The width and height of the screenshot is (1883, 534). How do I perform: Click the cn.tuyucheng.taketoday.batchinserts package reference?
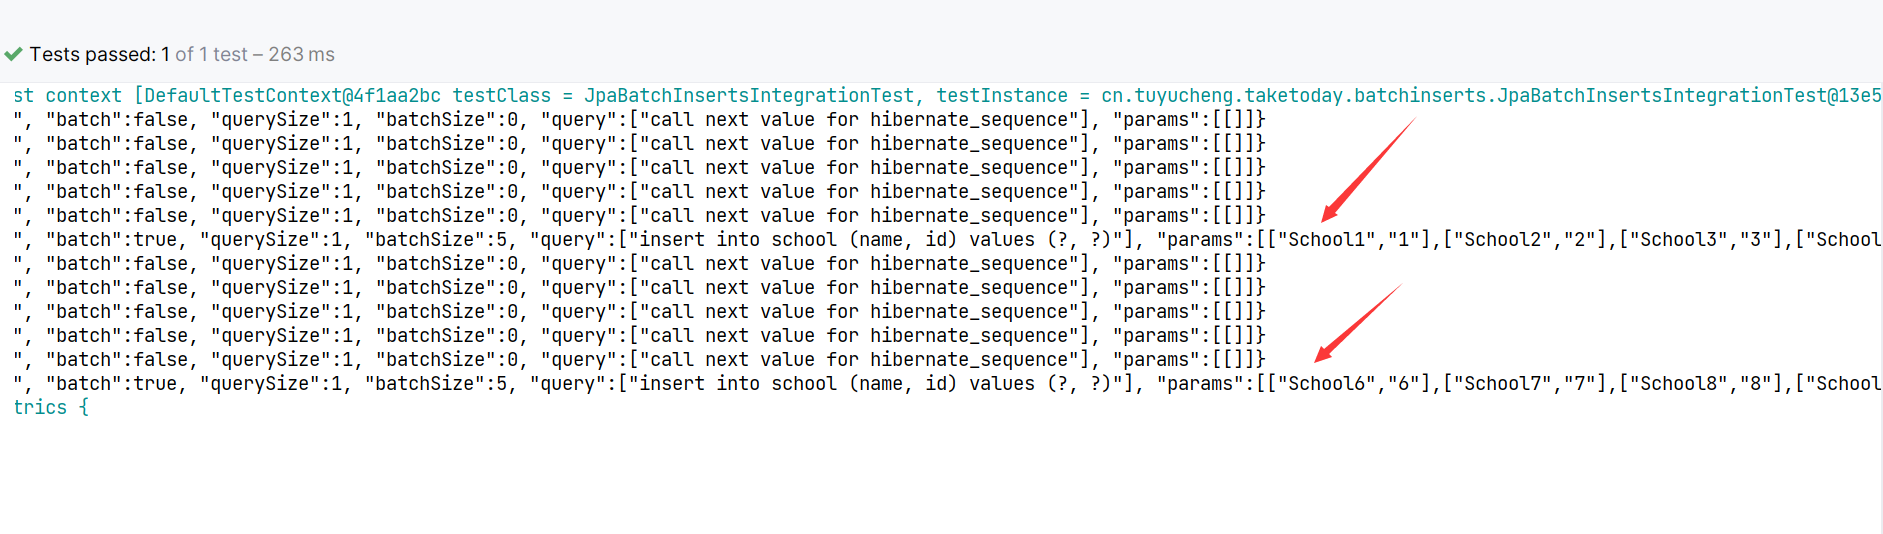(1294, 95)
